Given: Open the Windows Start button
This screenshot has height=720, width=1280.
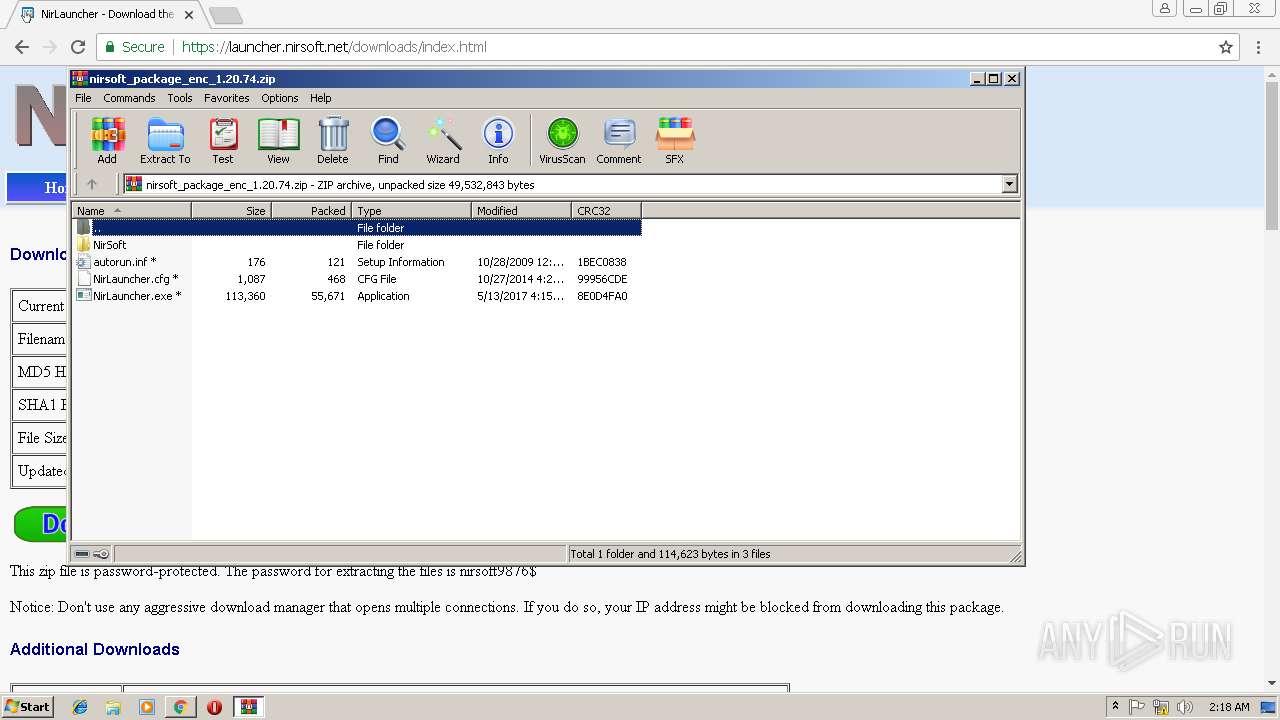Looking at the screenshot, I should click(x=28, y=707).
